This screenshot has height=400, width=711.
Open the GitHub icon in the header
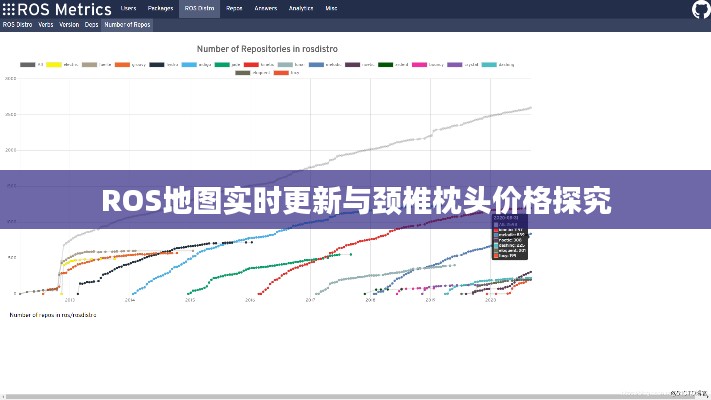coord(698,9)
